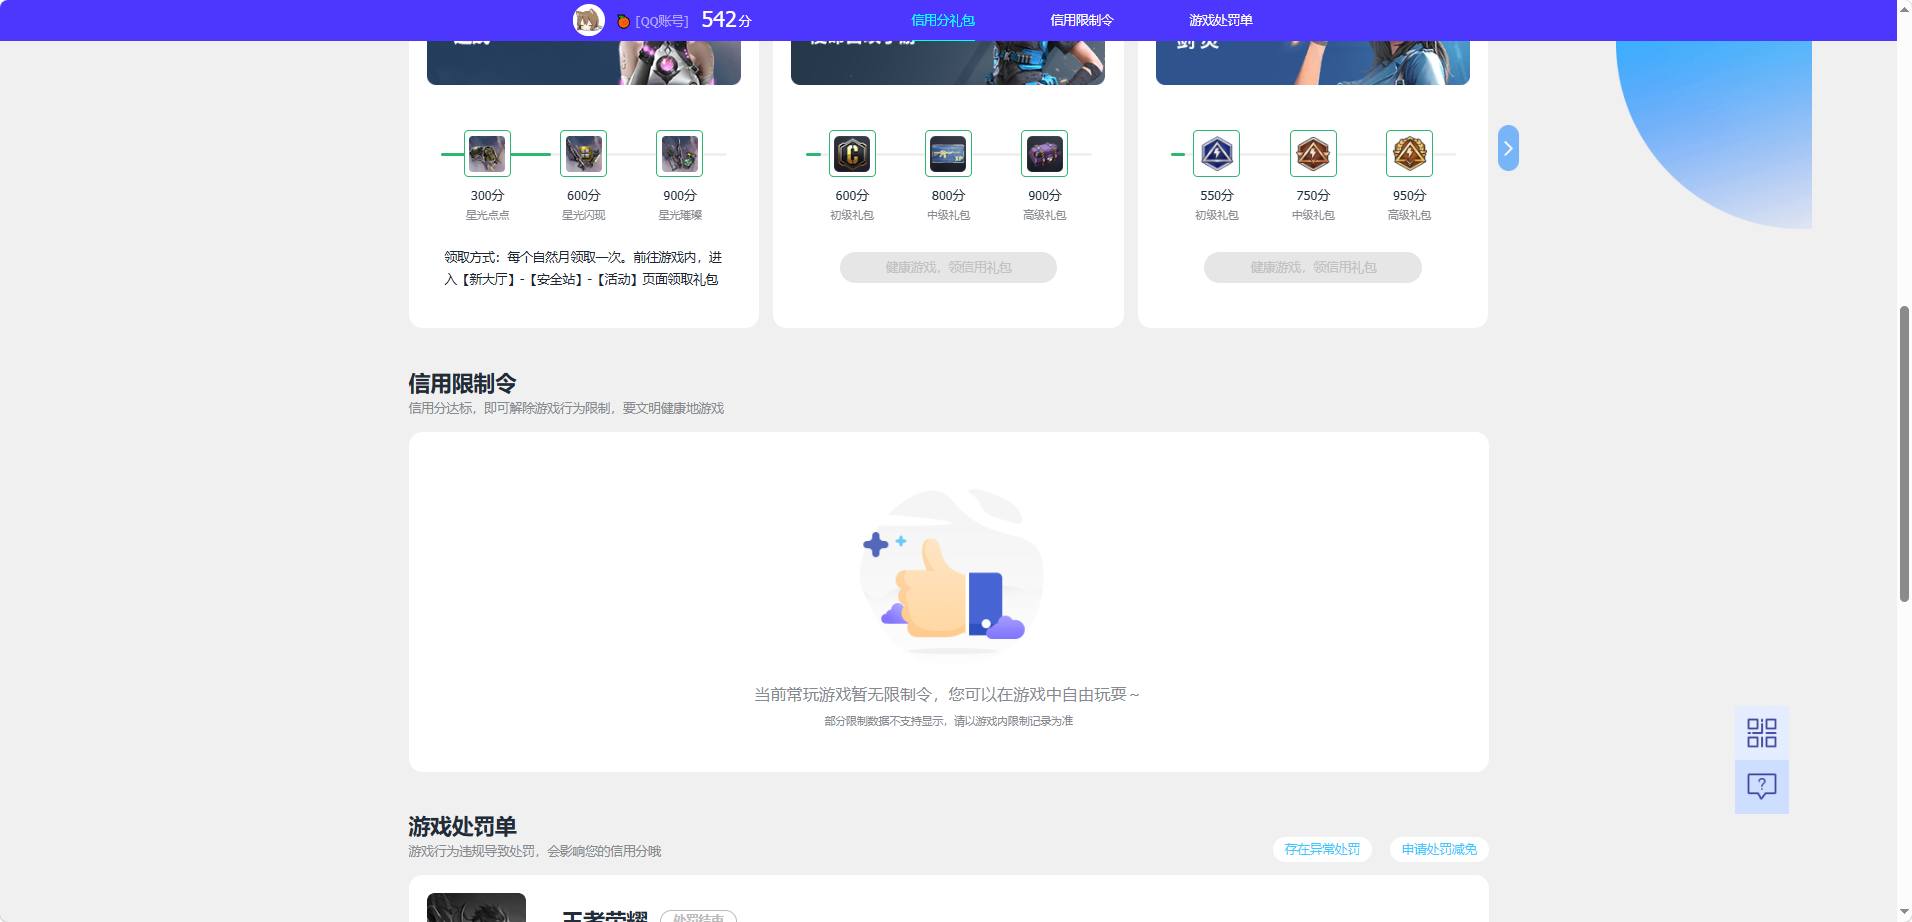Open the 550分 初级礼包 blue badge icon
The width and height of the screenshot is (1912, 922).
(x=1216, y=154)
